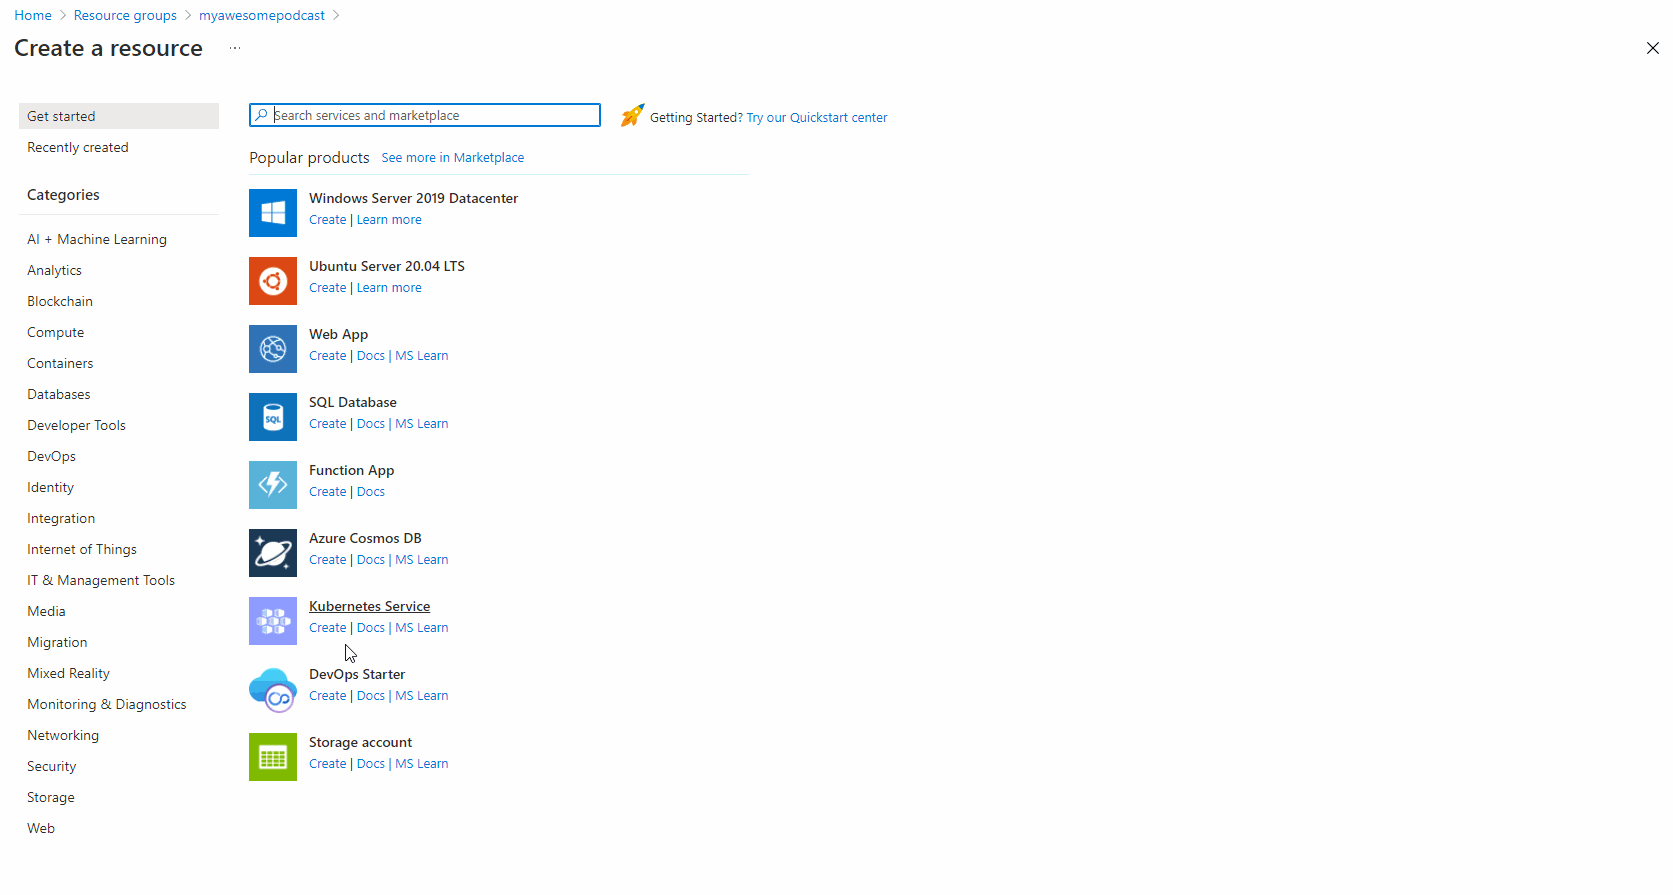Open Docs link under Function App
Viewport: 1673px width, 895px height.
pyautogui.click(x=371, y=492)
